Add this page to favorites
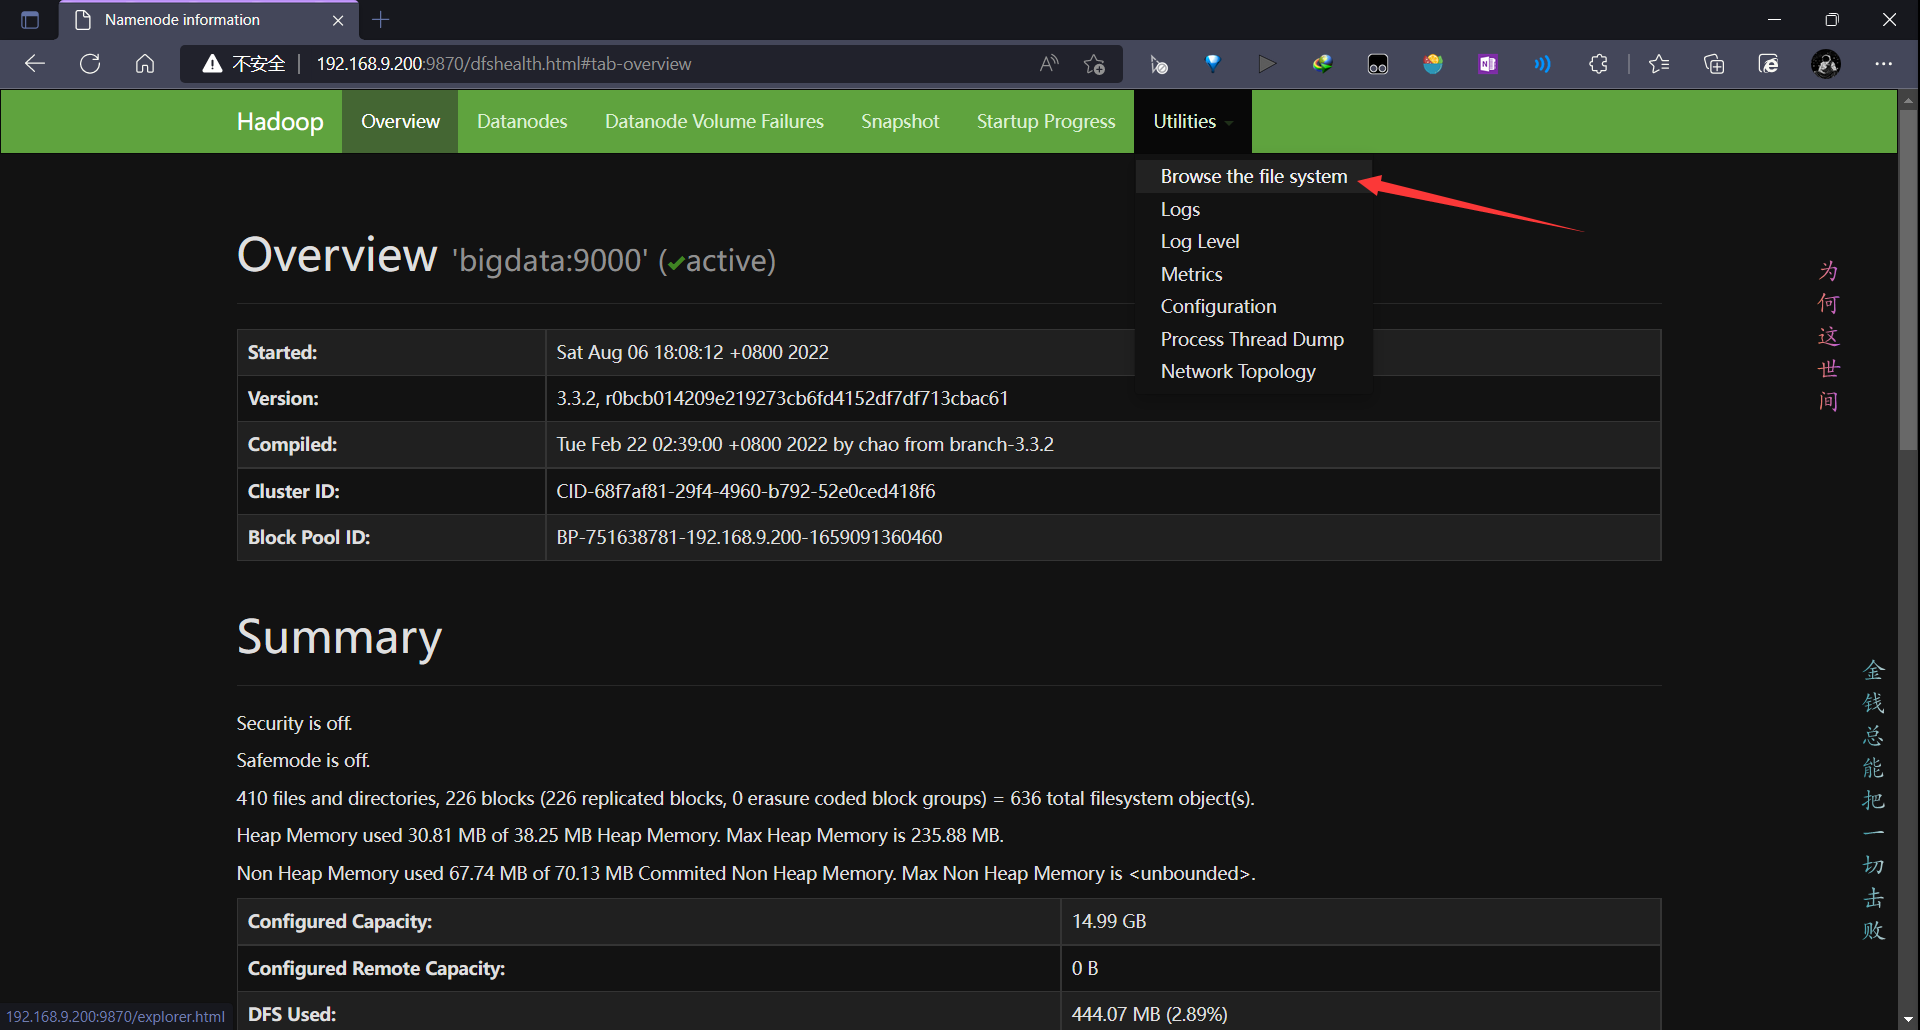1920x1030 pixels. (1094, 64)
